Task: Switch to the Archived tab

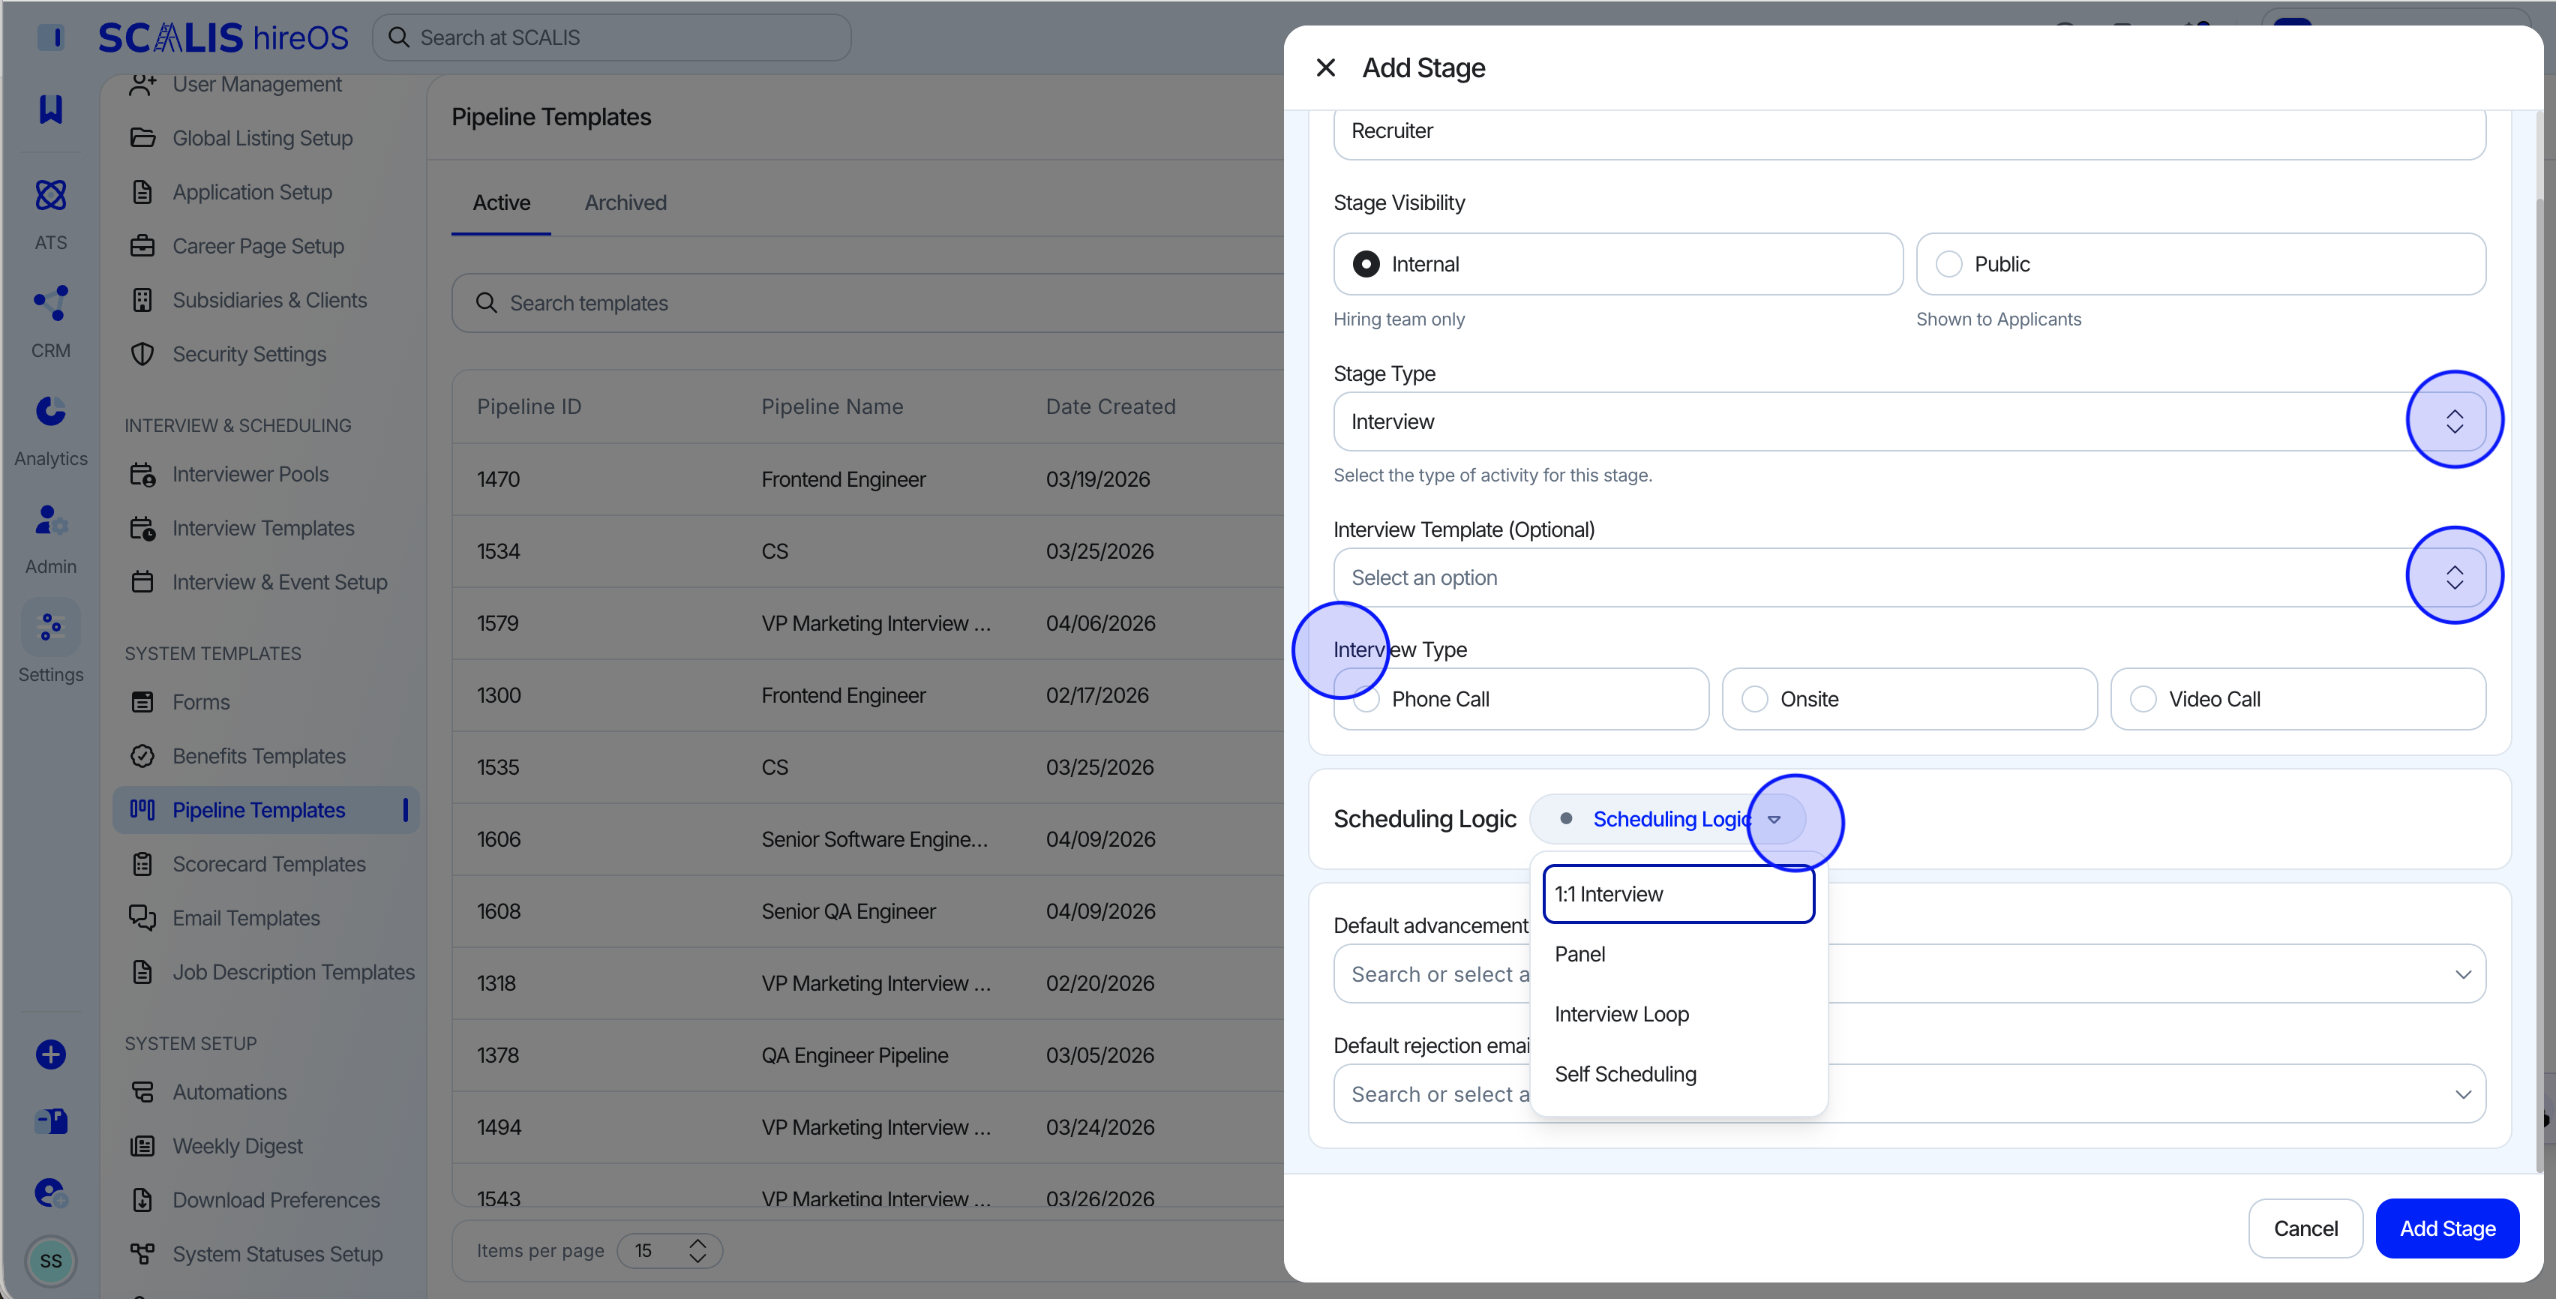Action: click(x=625, y=203)
